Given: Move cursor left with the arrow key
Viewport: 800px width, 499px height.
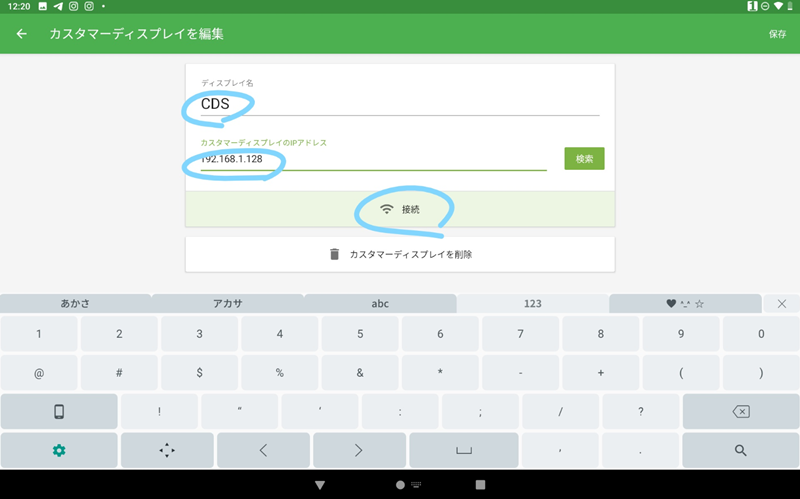Looking at the screenshot, I should 263,451.
